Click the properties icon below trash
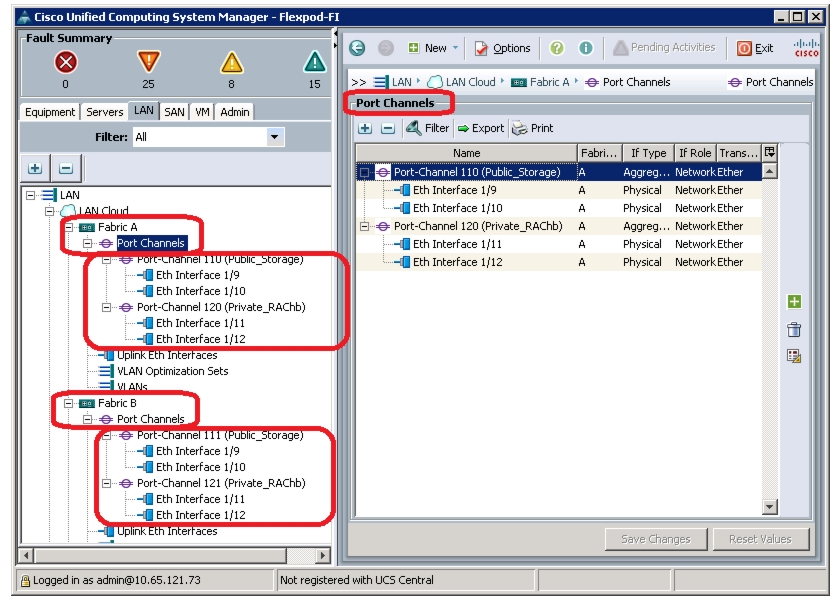The height and width of the screenshot is (602, 835). click(794, 356)
